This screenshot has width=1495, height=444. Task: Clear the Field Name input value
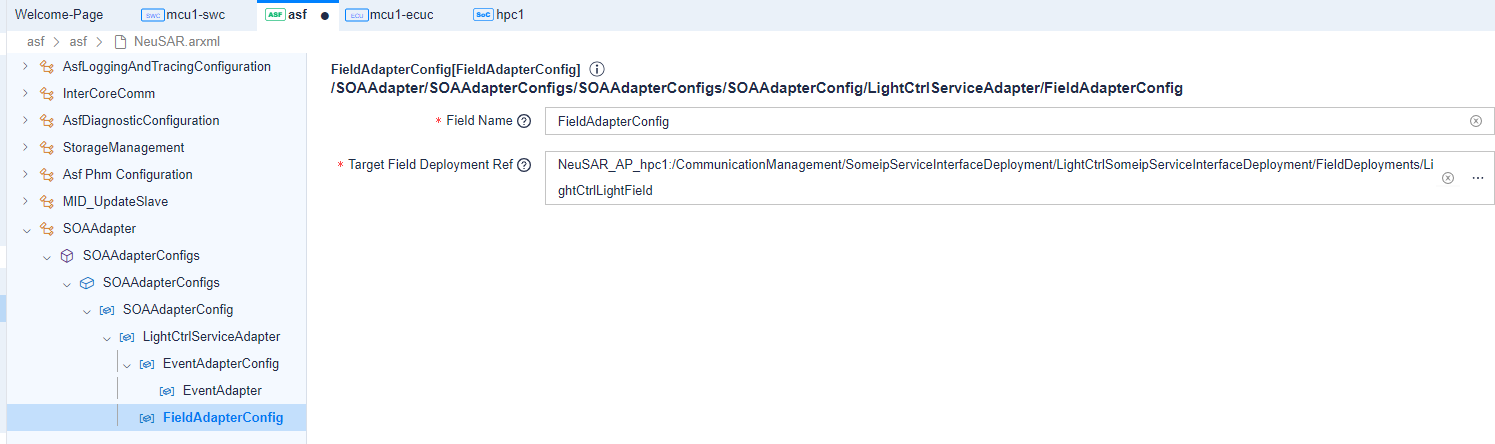(1475, 121)
